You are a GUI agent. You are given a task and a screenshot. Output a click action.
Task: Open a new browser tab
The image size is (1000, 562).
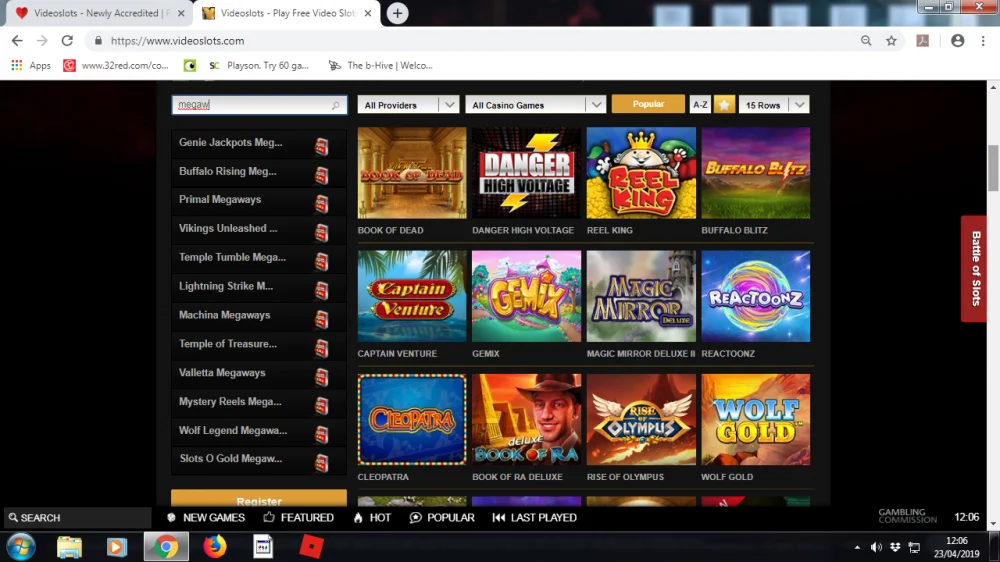[x=397, y=13]
